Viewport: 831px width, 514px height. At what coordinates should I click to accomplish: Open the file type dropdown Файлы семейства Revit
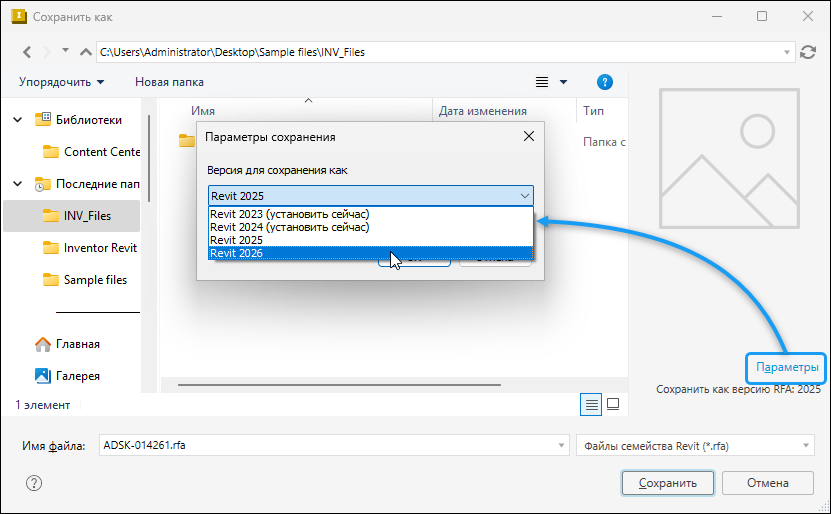pos(695,446)
